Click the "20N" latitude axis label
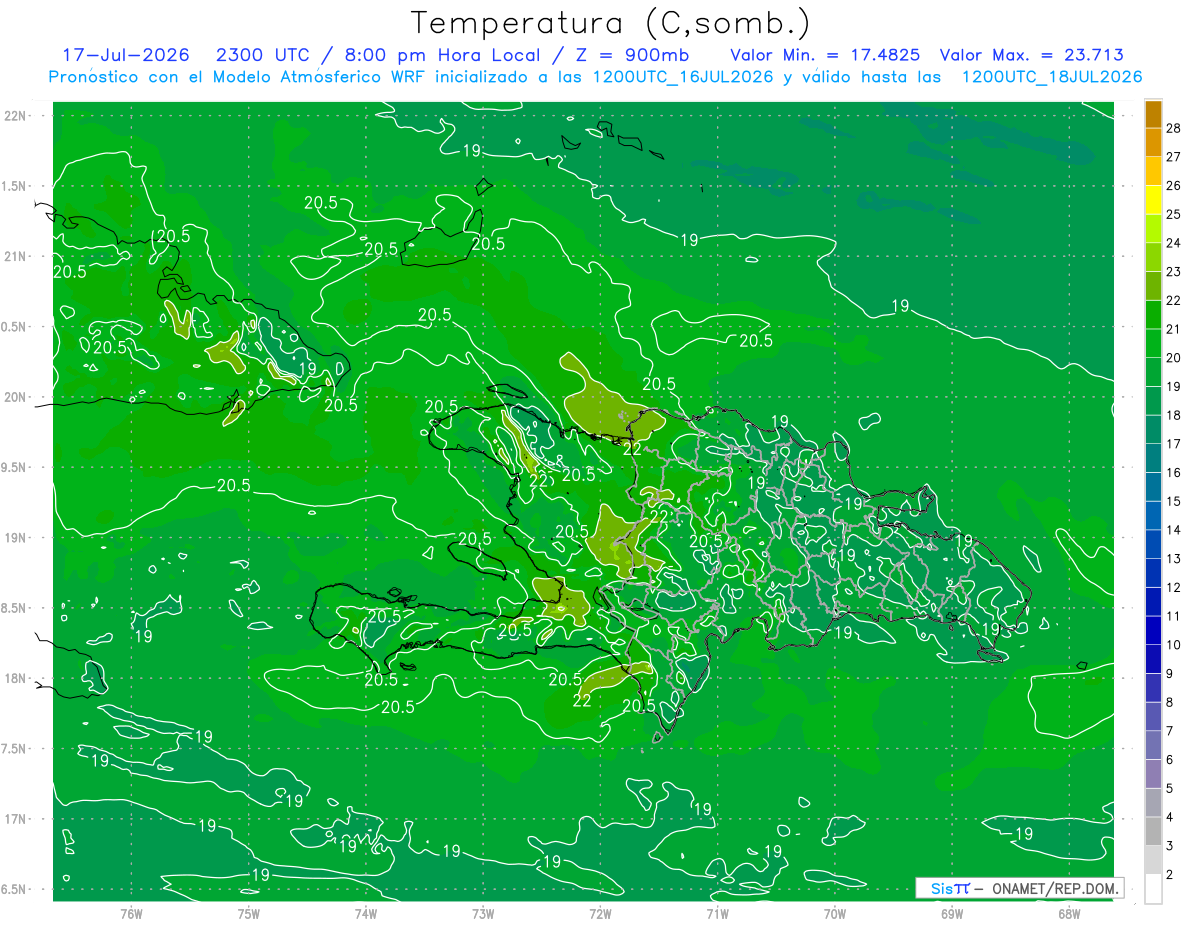Viewport: 1200px width, 927px height. 17,397
